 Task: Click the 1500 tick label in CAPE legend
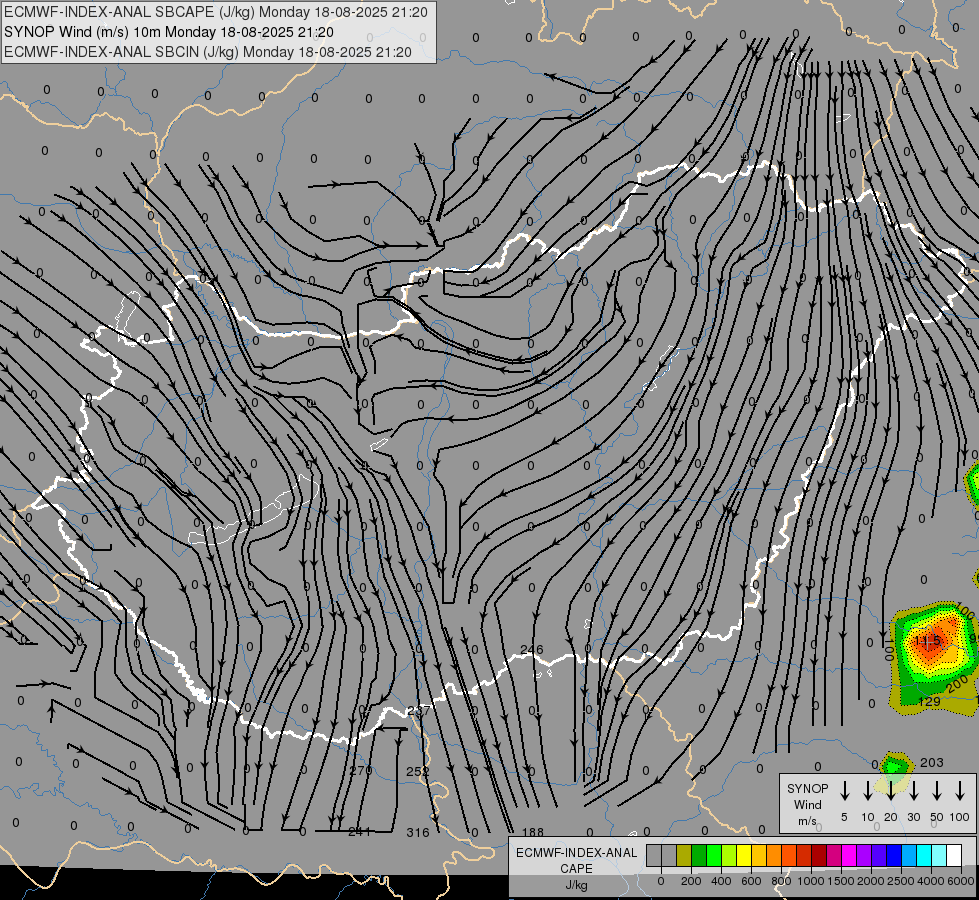(840, 881)
